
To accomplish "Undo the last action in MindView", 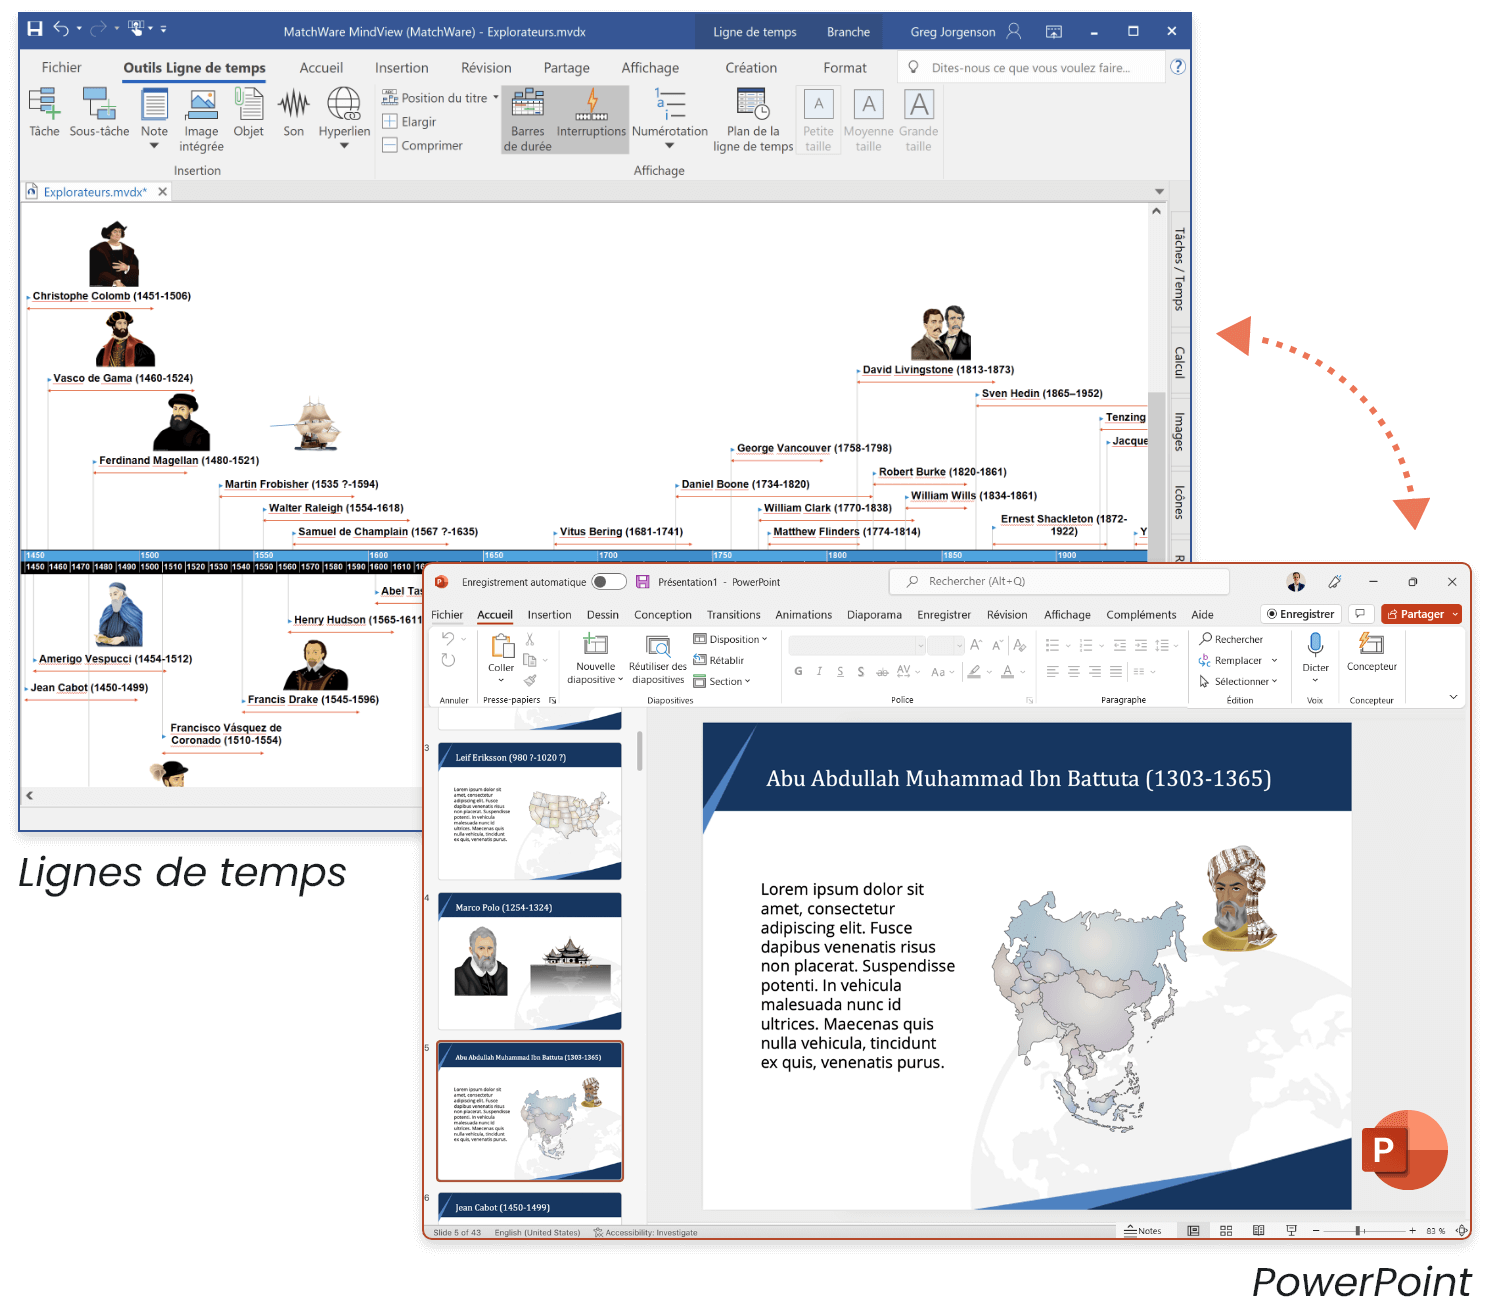I will click(x=61, y=29).
